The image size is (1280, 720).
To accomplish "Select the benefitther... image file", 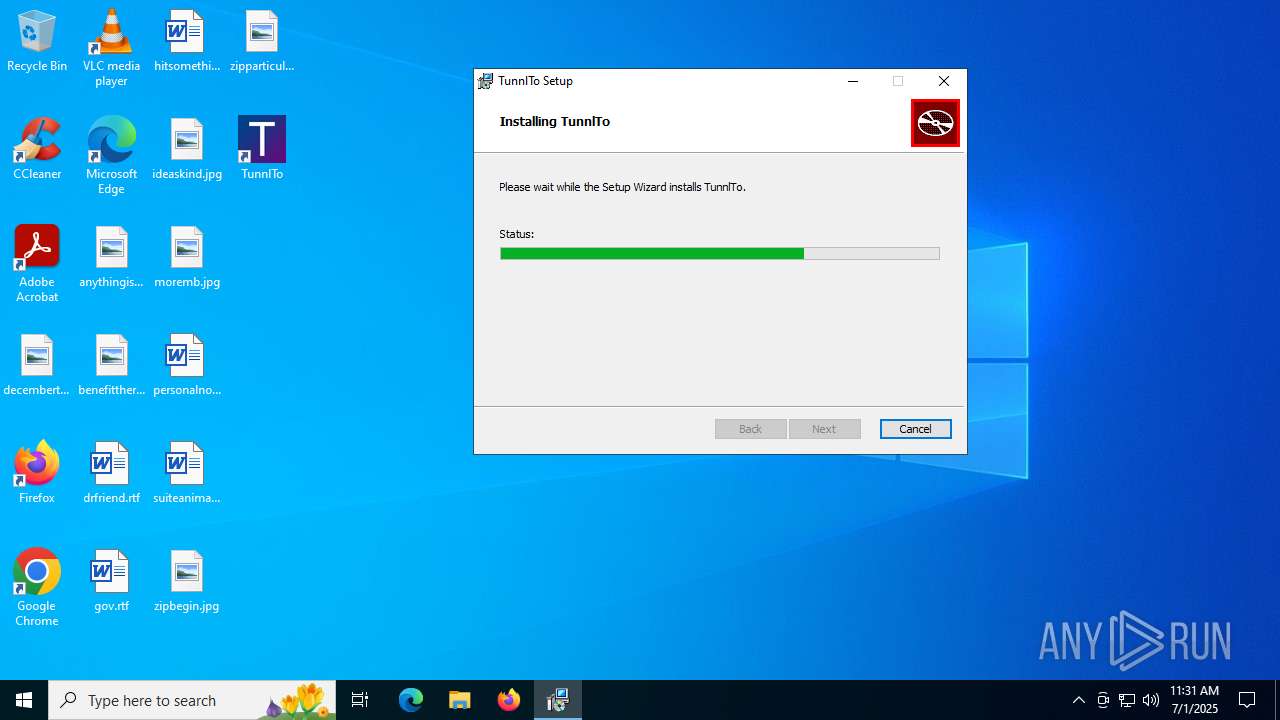I will pyautogui.click(x=111, y=365).
